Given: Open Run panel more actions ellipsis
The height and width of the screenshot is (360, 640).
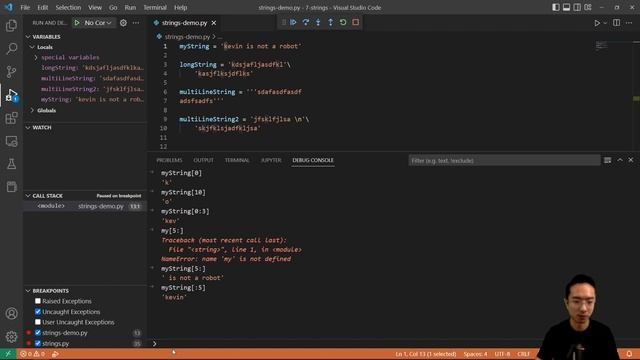Looking at the screenshot, I should 136,23.
